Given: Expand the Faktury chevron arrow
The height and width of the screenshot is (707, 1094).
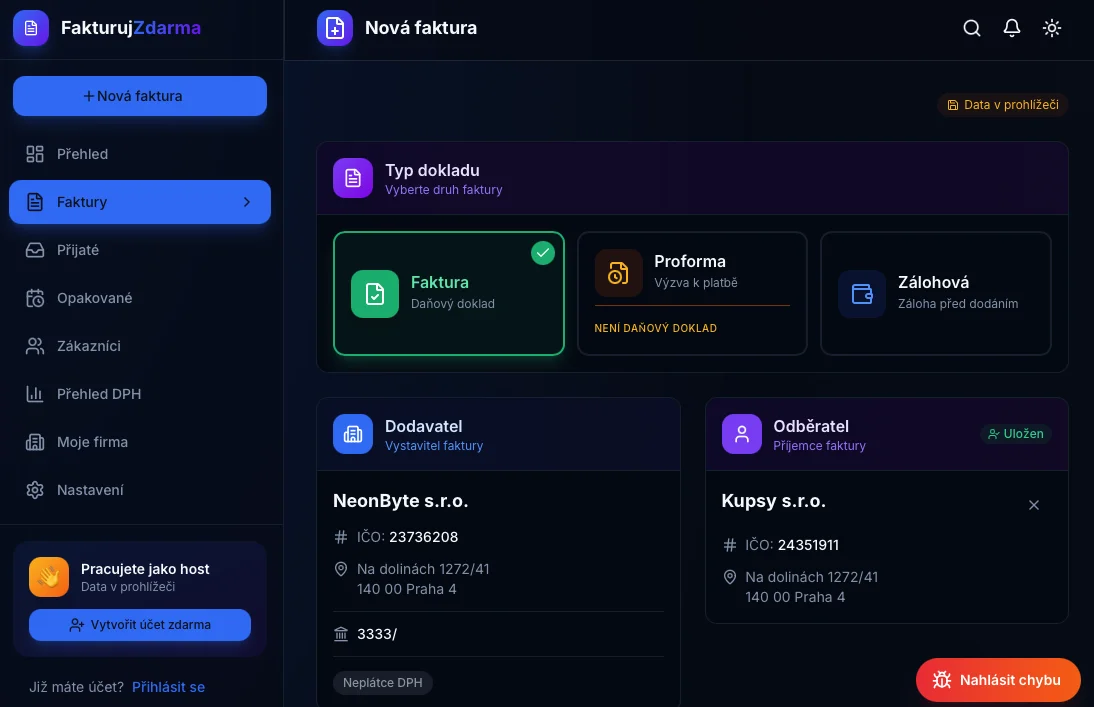Looking at the screenshot, I should (247, 202).
